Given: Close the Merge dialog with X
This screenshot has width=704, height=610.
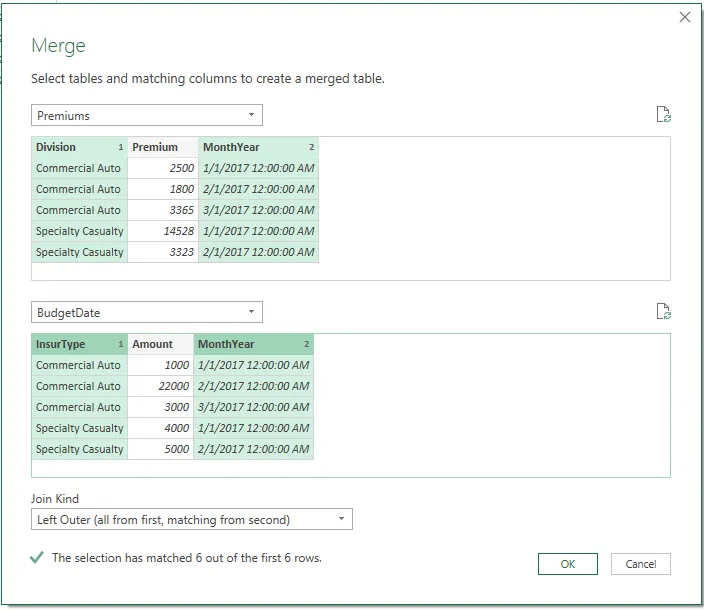Looking at the screenshot, I should click(685, 17).
